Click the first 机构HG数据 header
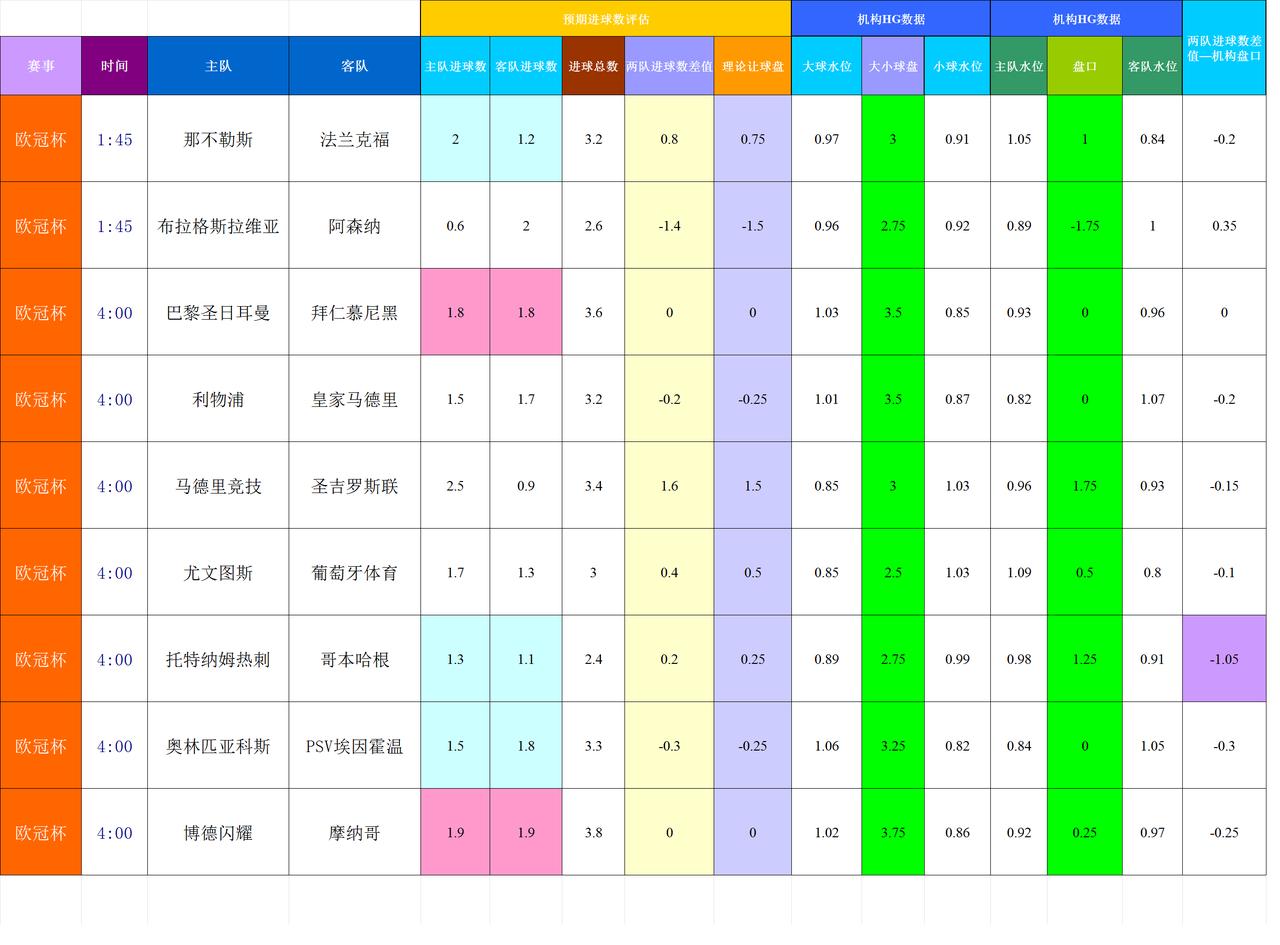 (890, 16)
